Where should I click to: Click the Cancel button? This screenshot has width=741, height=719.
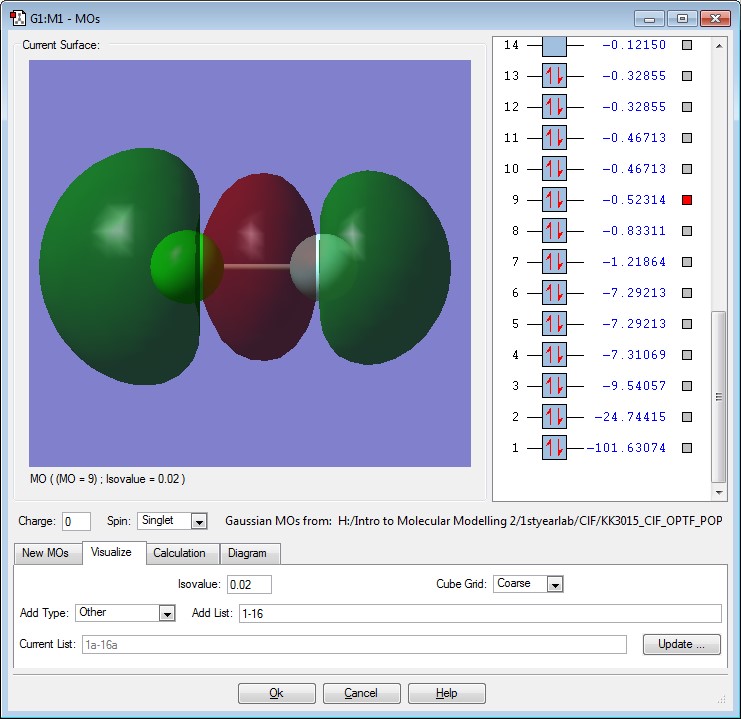pos(362,693)
